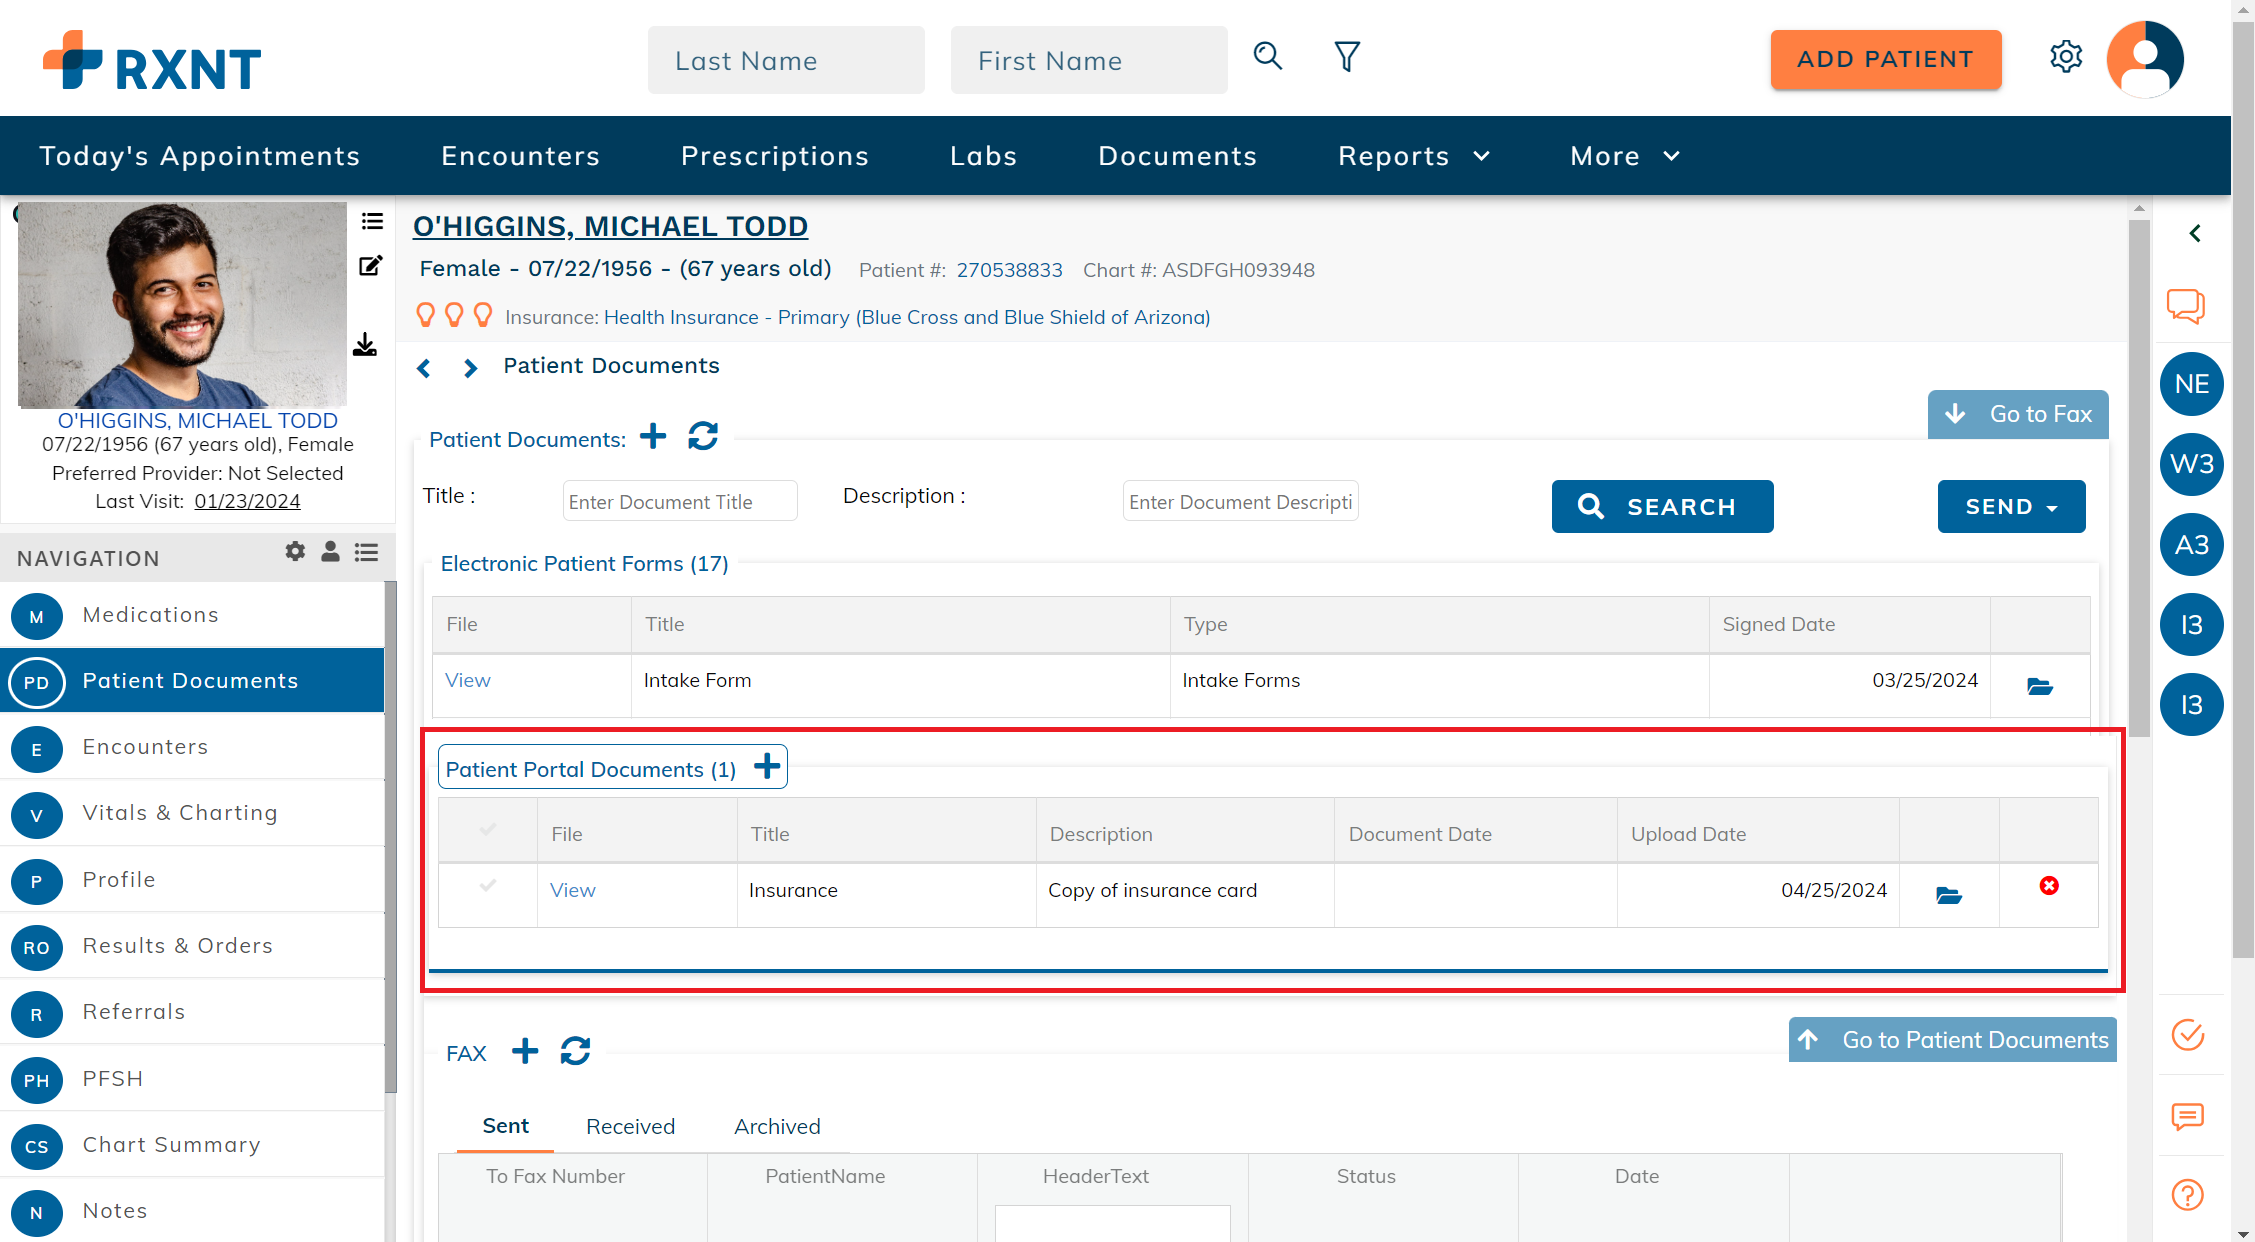Open the settings gear in top bar
This screenshot has width=2255, height=1242.
(x=2065, y=57)
